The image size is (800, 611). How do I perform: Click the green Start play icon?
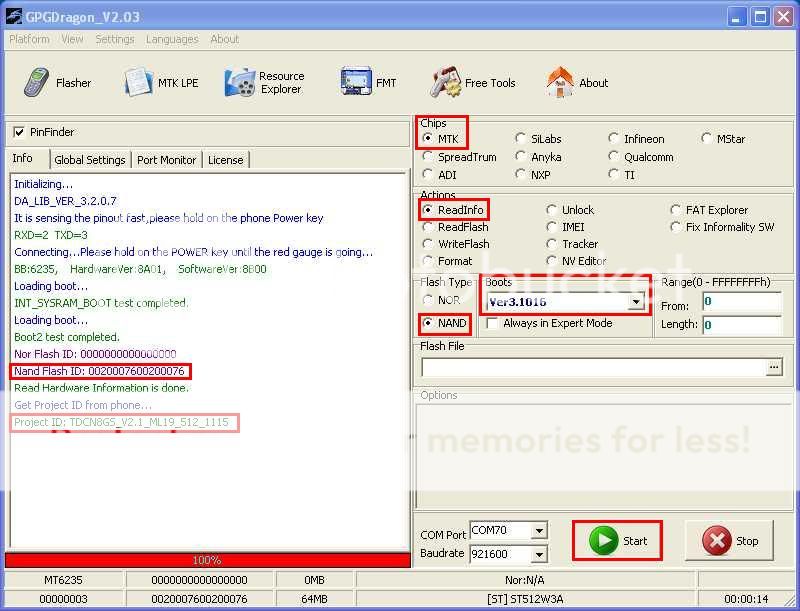[604, 541]
